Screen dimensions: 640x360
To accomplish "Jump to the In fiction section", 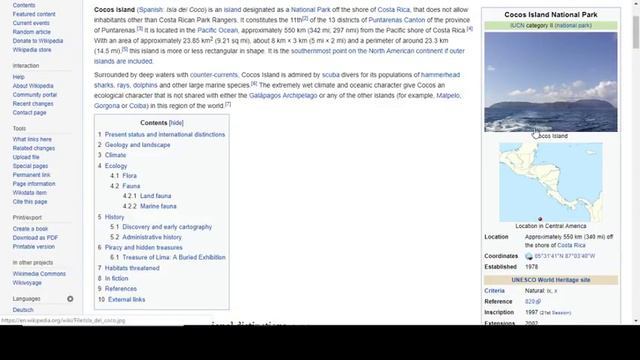I will [x=116, y=278].
